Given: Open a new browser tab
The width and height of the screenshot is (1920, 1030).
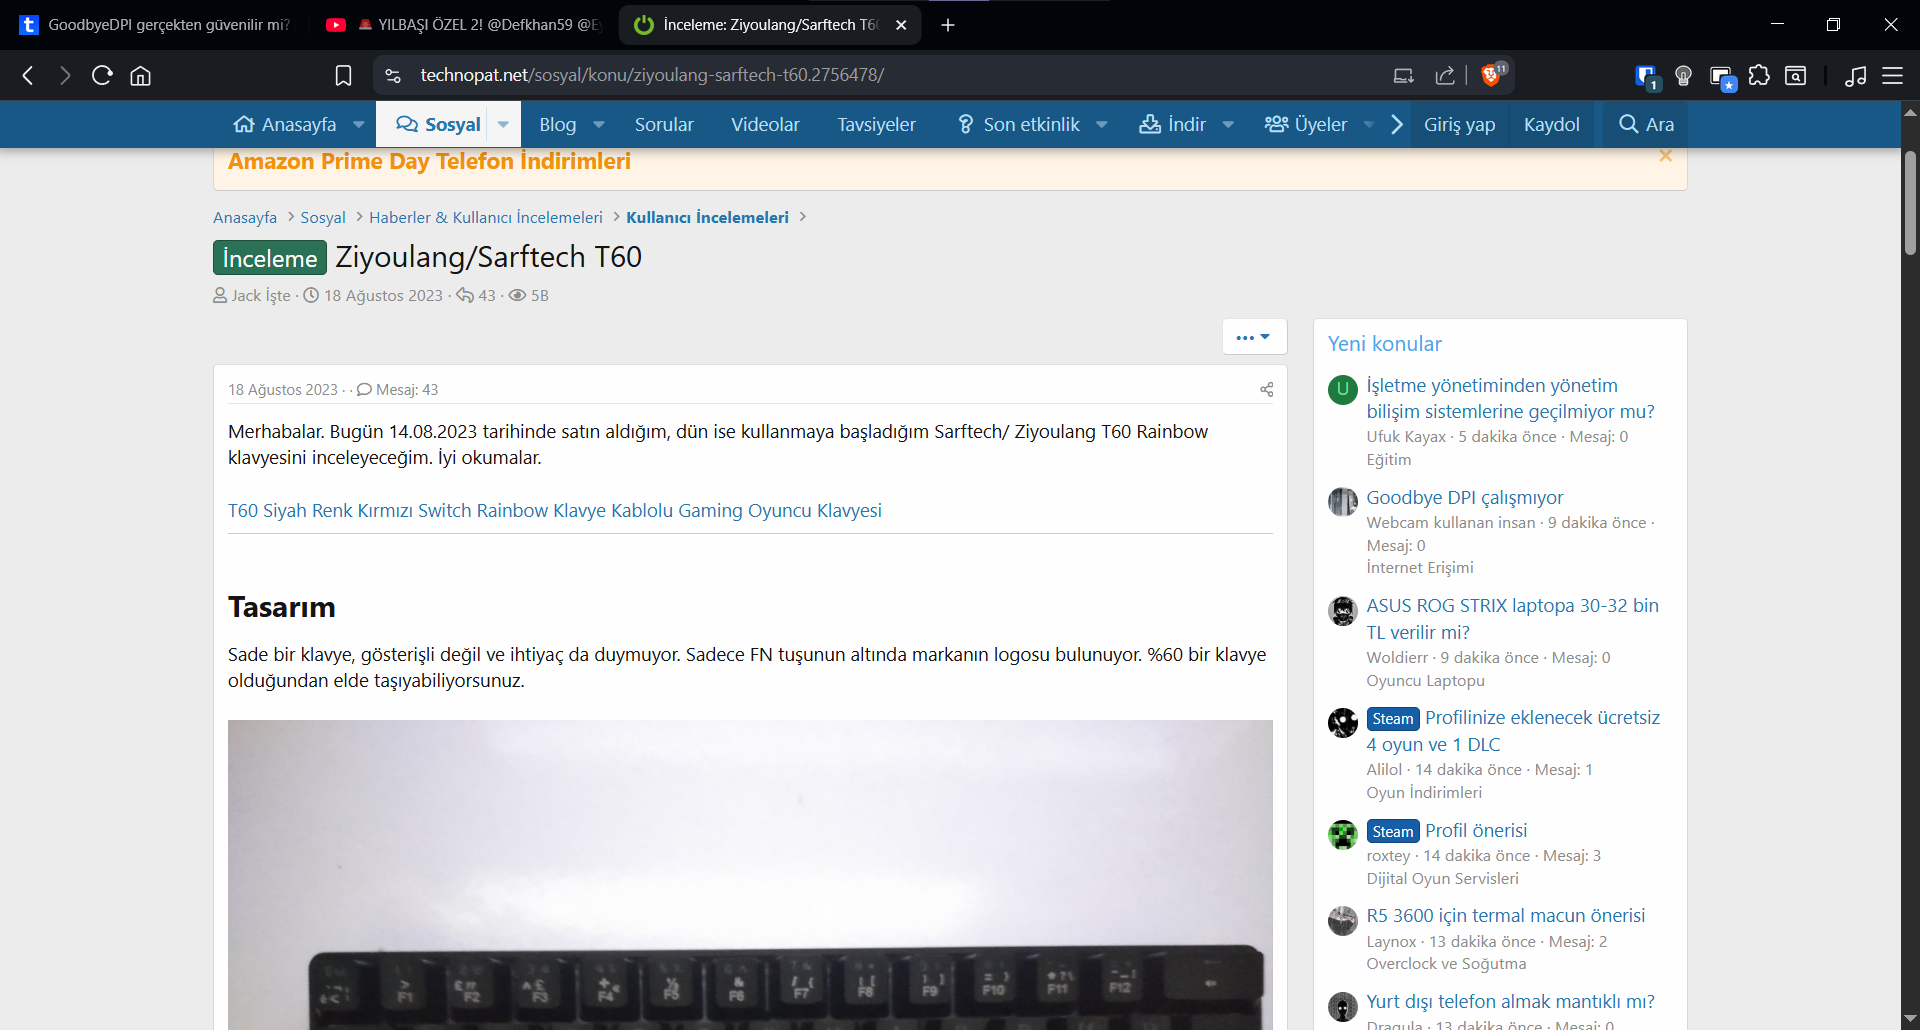Looking at the screenshot, I should point(948,25).
